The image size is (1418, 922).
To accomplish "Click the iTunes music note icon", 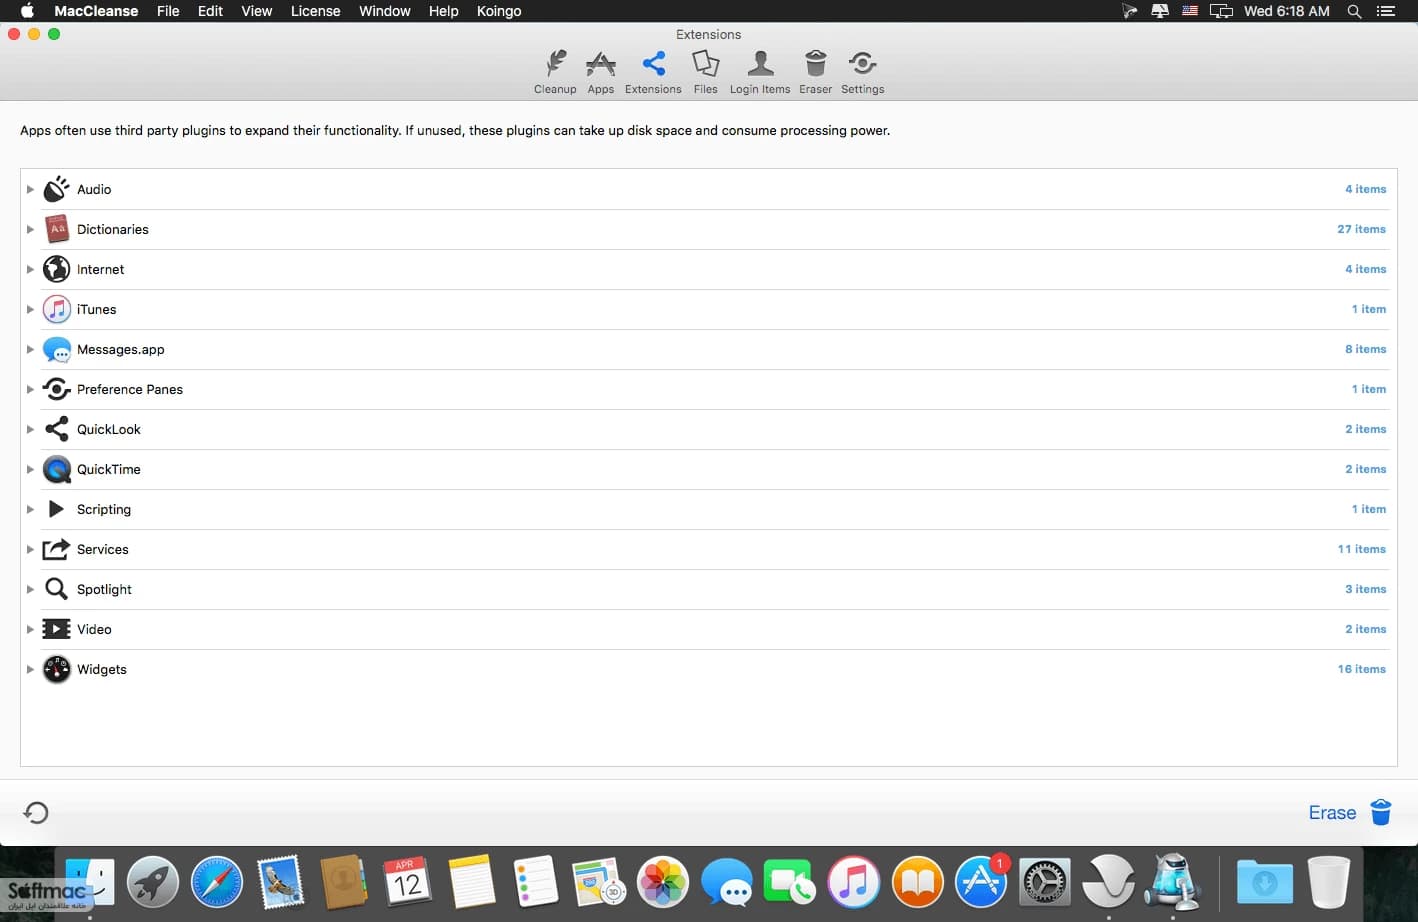I will [57, 309].
